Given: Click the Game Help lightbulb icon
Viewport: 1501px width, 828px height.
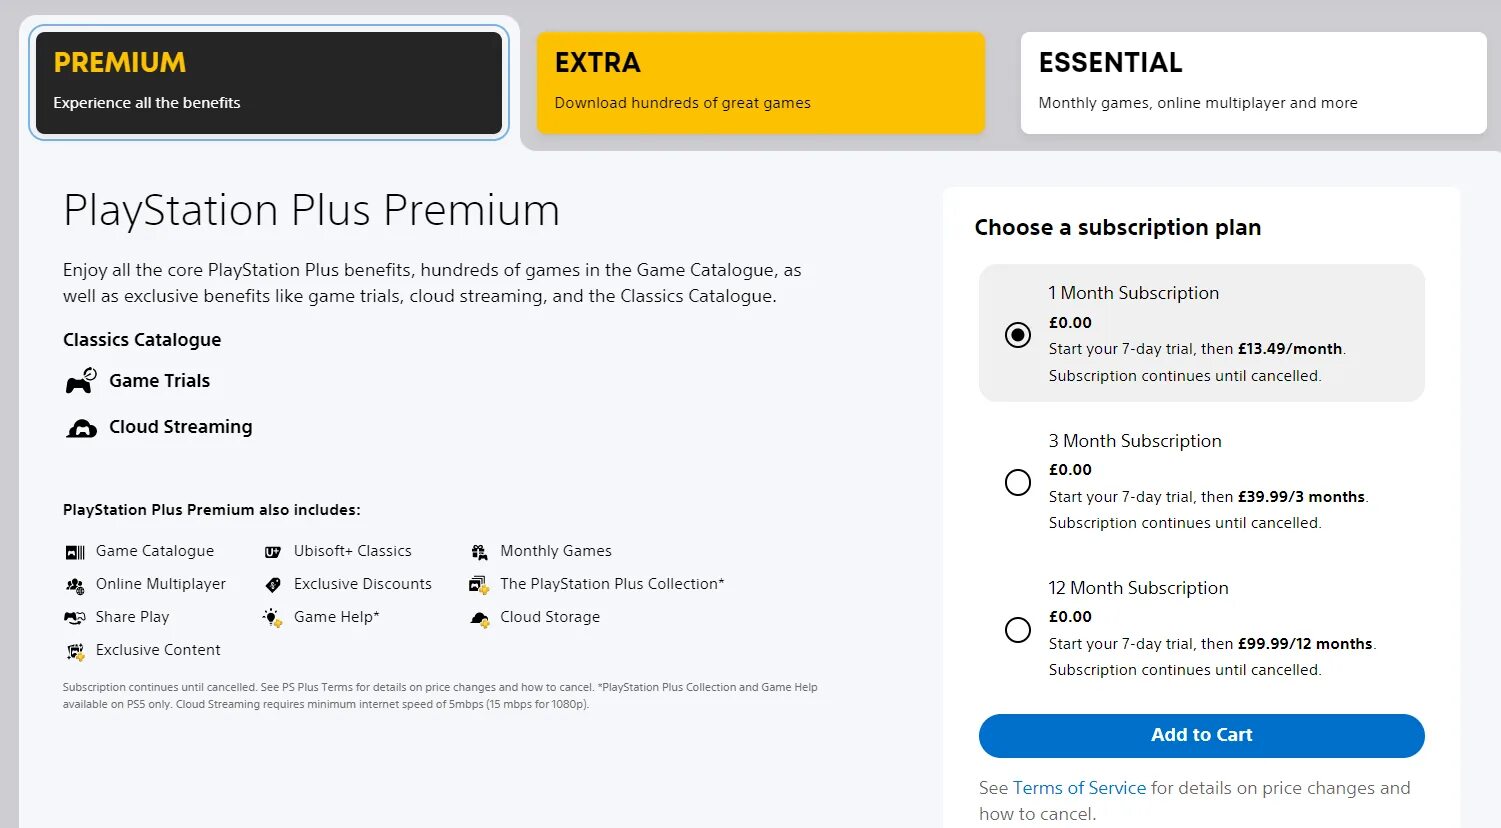Looking at the screenshot, I should tap(272, 618).
